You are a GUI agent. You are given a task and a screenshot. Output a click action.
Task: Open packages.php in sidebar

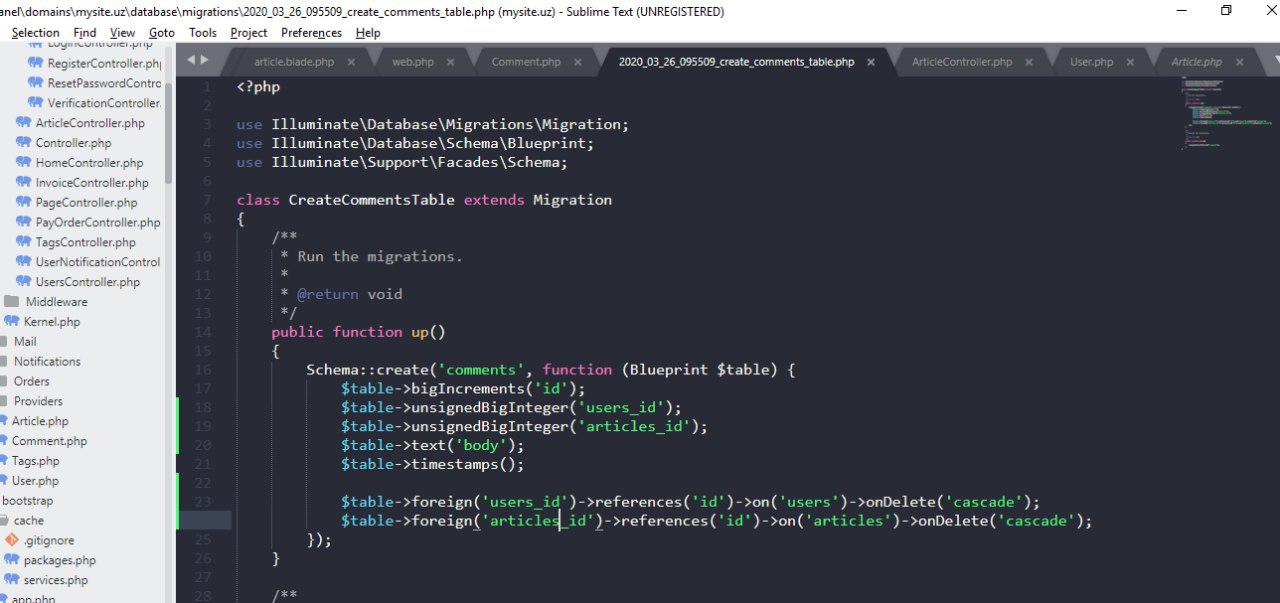[59, 560]
